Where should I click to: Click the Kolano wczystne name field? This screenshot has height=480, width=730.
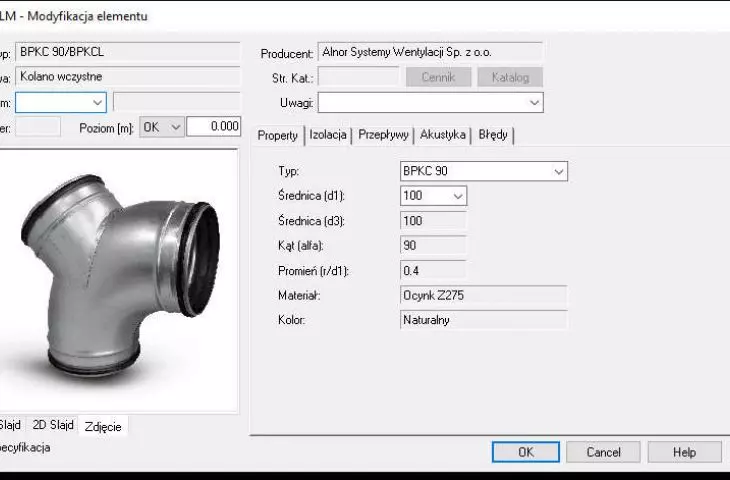tap(128, 76)
